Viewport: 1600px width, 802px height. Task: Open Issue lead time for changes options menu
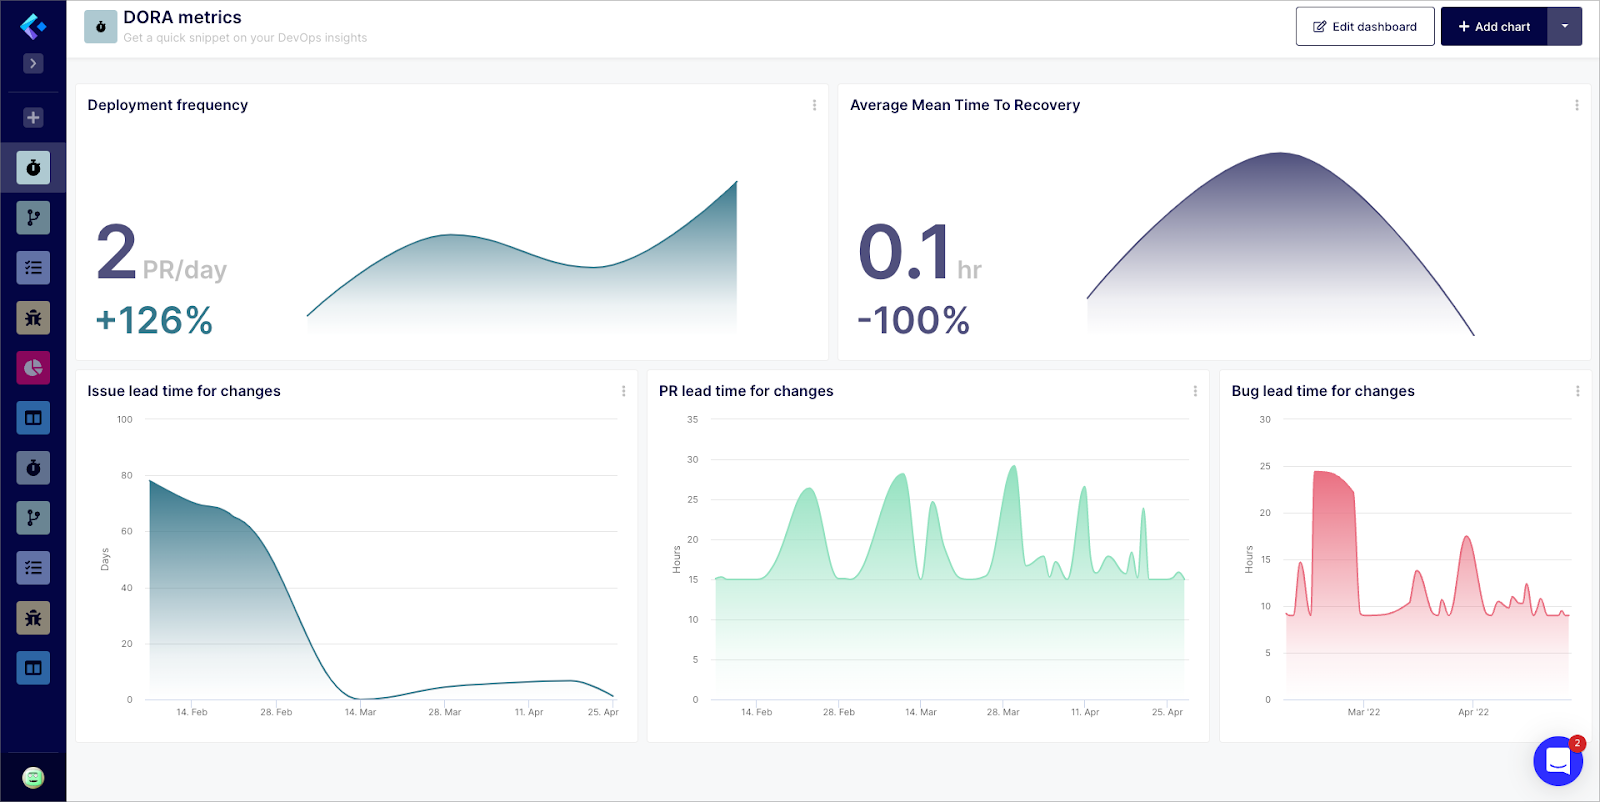click(x=623, y=391)
